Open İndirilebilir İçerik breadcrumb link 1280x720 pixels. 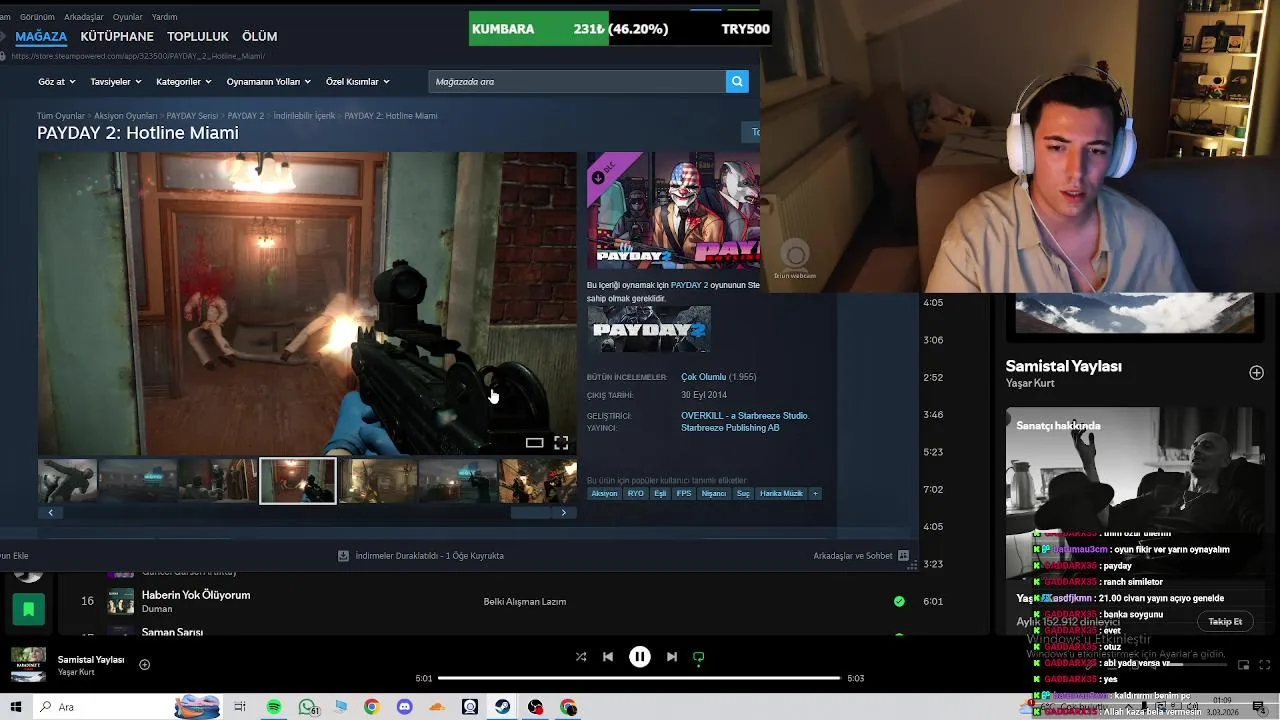click(x=304, y=116)
